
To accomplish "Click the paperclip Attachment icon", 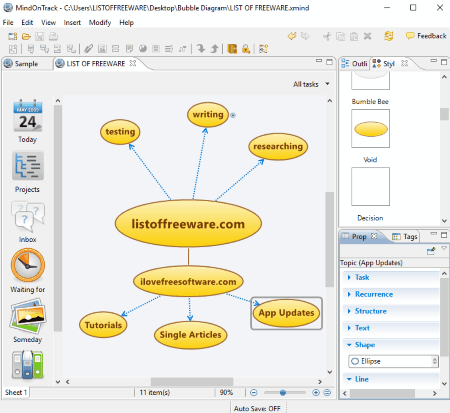I will [x=88, y=49].
